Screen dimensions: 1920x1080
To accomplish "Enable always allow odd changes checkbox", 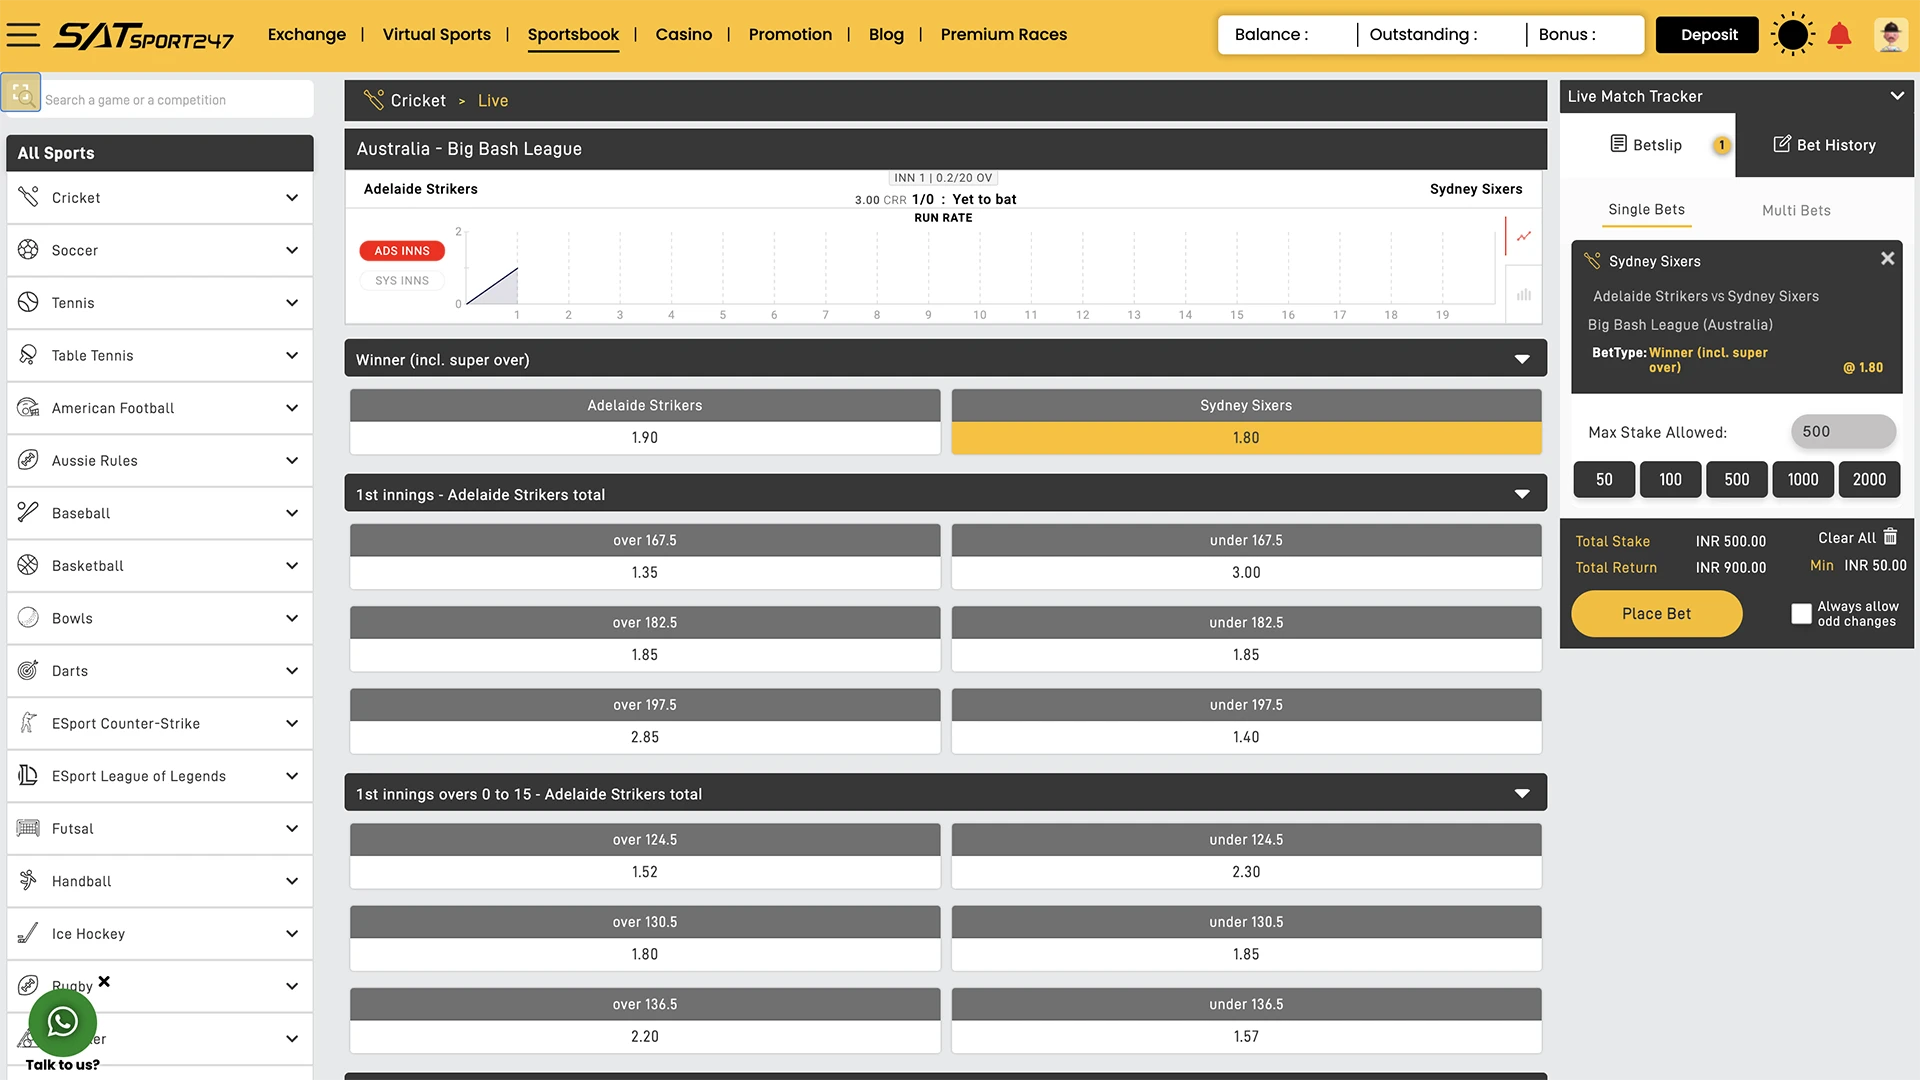I will [x=1801, y=614].
